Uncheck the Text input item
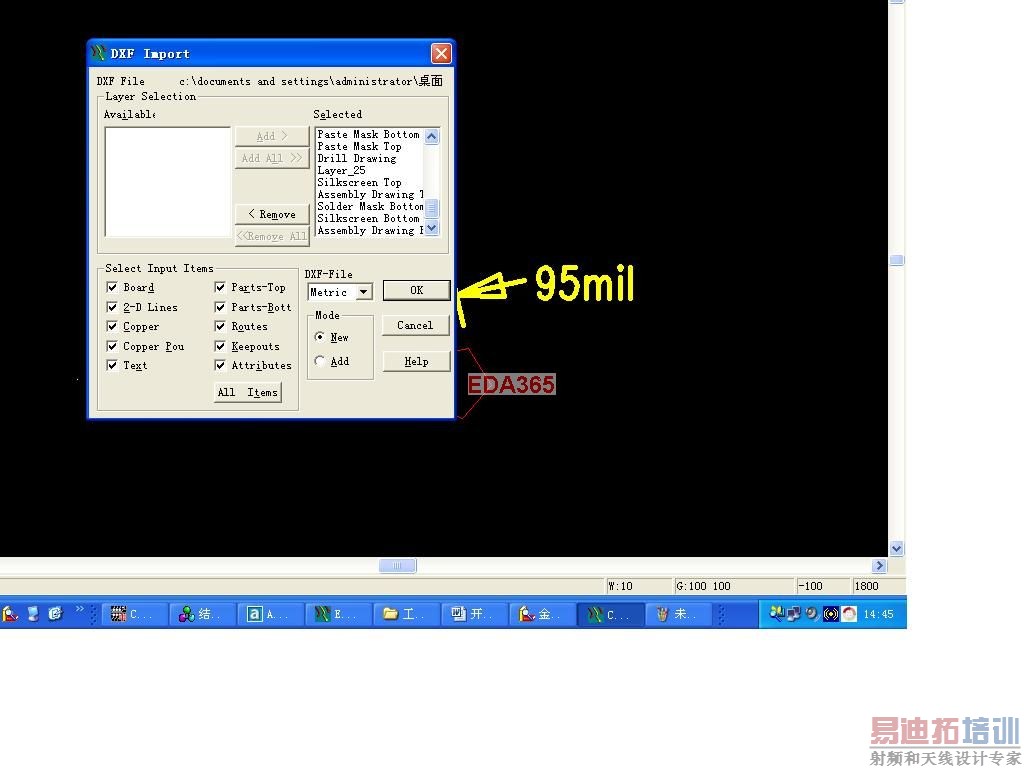 [112, 365]
